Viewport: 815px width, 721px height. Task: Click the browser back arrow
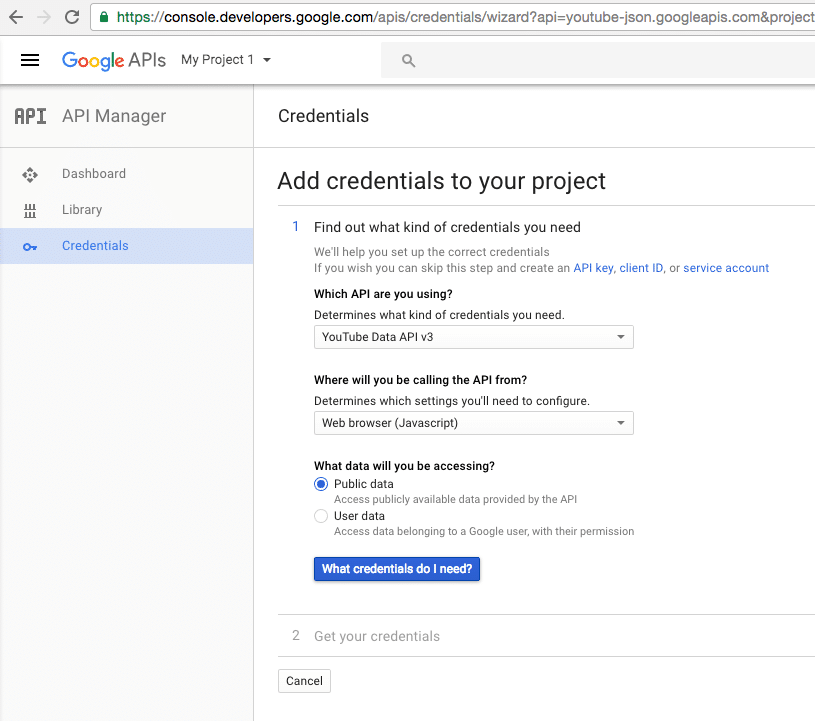[x=16, y=17]
